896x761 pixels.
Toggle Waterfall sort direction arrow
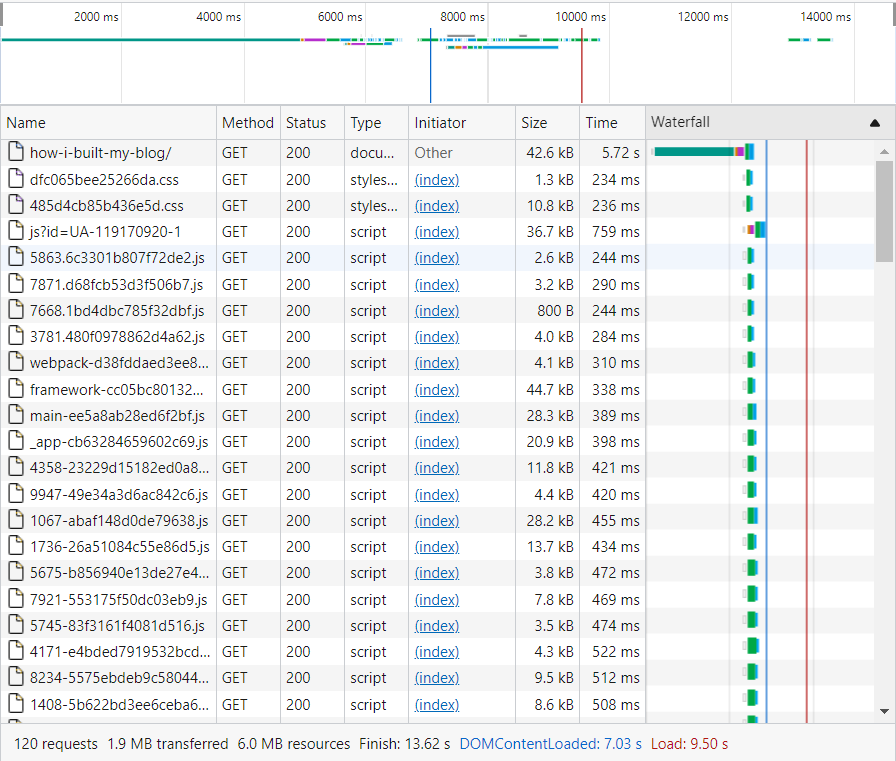(874, 123)
